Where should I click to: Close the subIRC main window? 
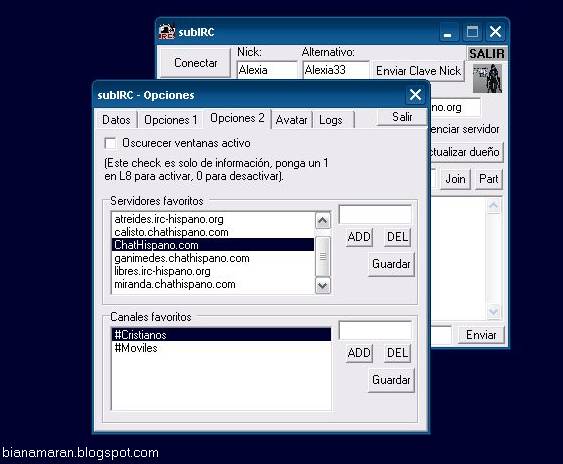coord(495,32)
